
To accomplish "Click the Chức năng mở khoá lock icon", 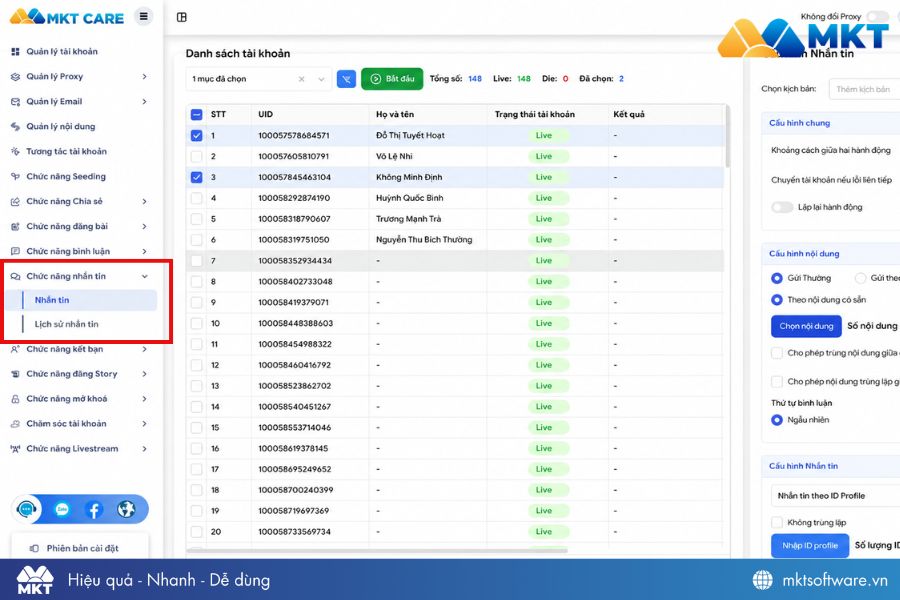I will 15,399.
